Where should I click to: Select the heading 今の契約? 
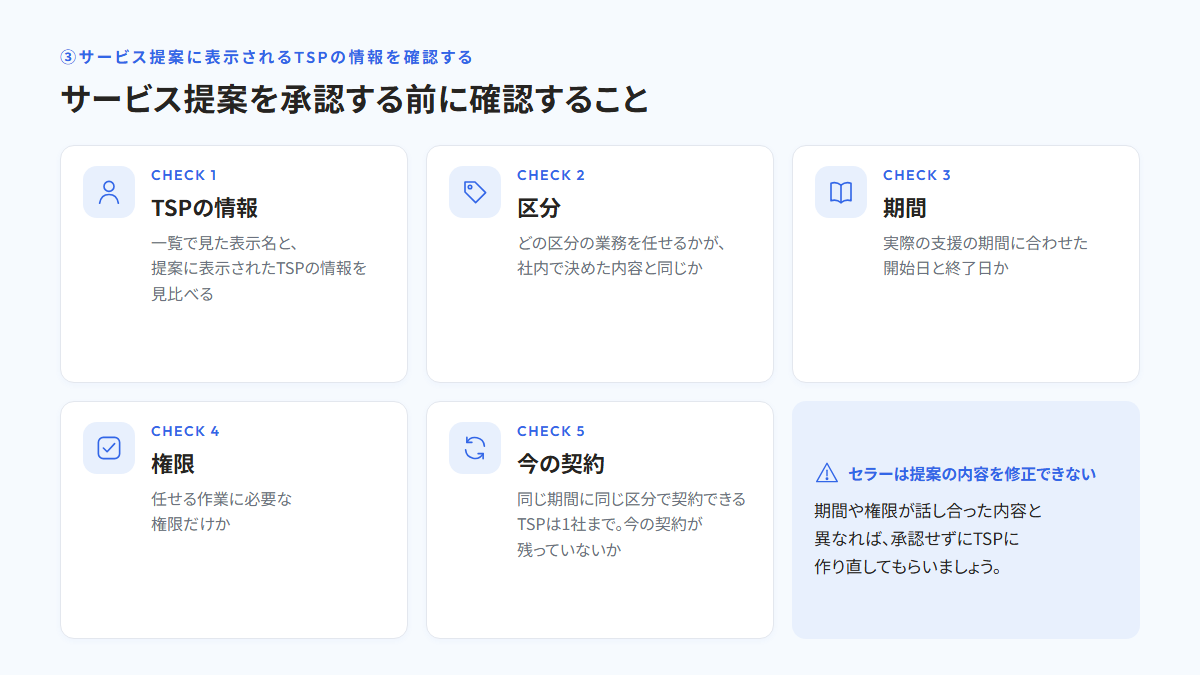click(x=561, y=464)
